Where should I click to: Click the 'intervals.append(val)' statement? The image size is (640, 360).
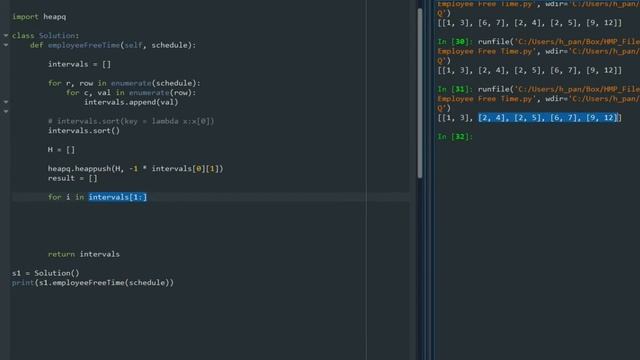click(131, 102)
